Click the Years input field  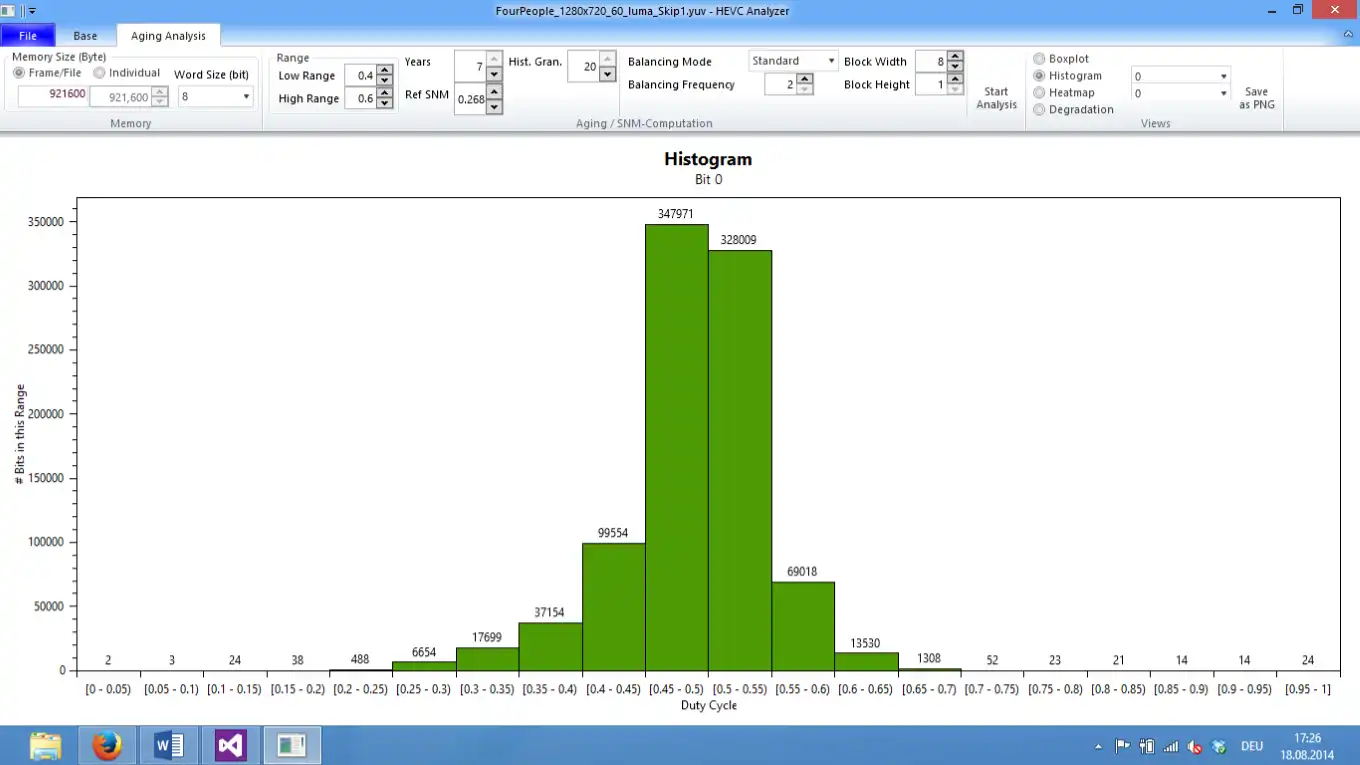470,66
